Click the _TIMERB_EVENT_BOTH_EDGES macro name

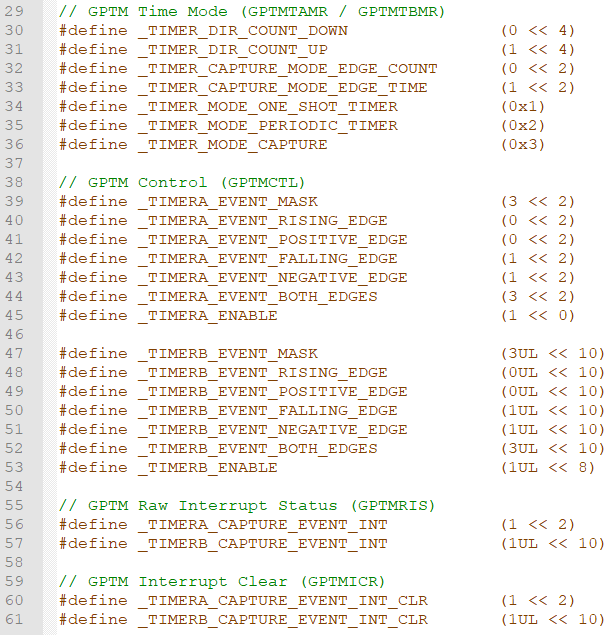(x=257, y=448)
